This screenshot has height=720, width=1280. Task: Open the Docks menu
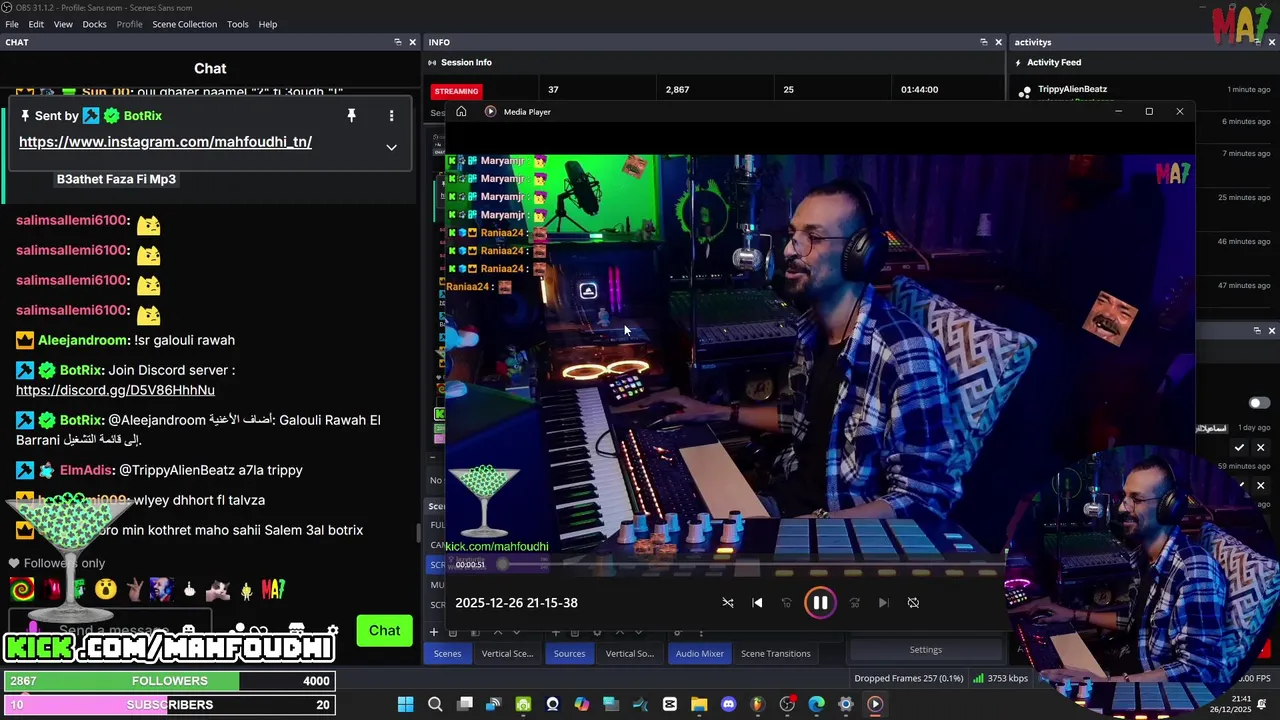click(94, 24)
